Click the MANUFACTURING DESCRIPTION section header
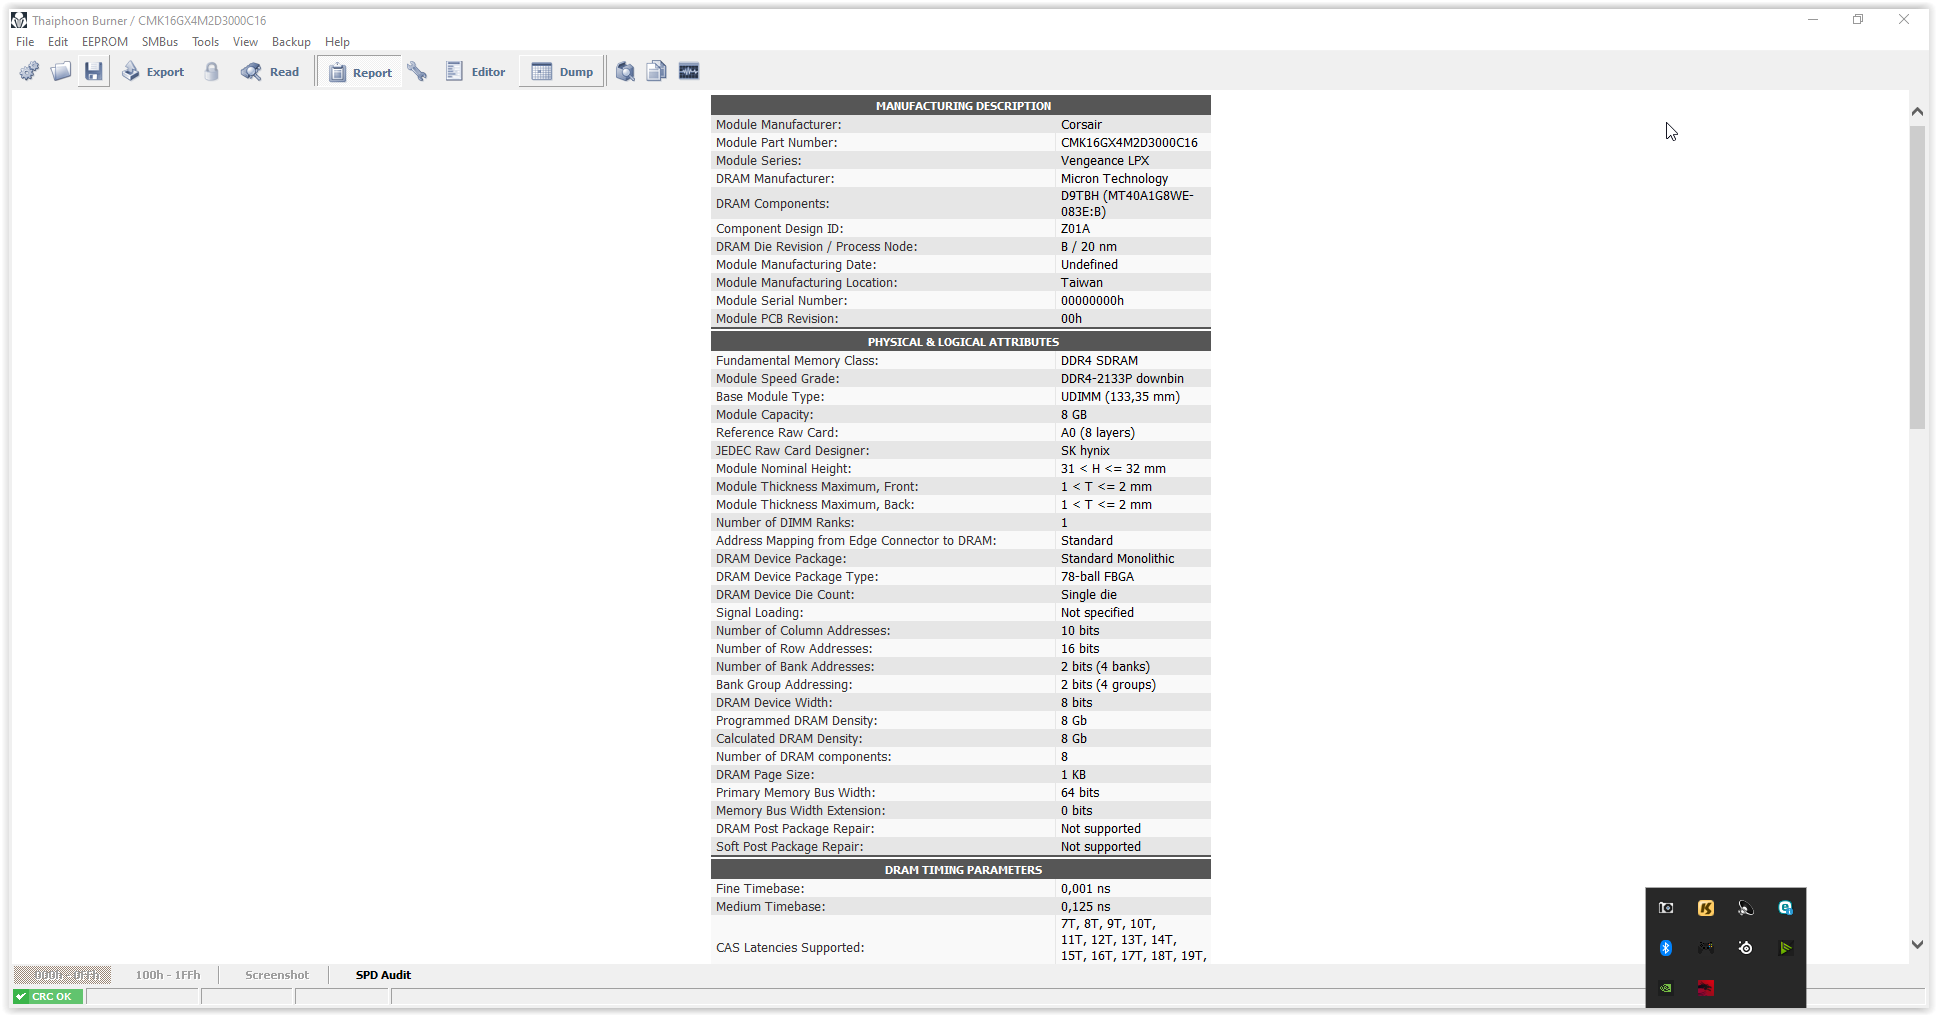This screenshot has width=1937, height=1016. [961, 105]
